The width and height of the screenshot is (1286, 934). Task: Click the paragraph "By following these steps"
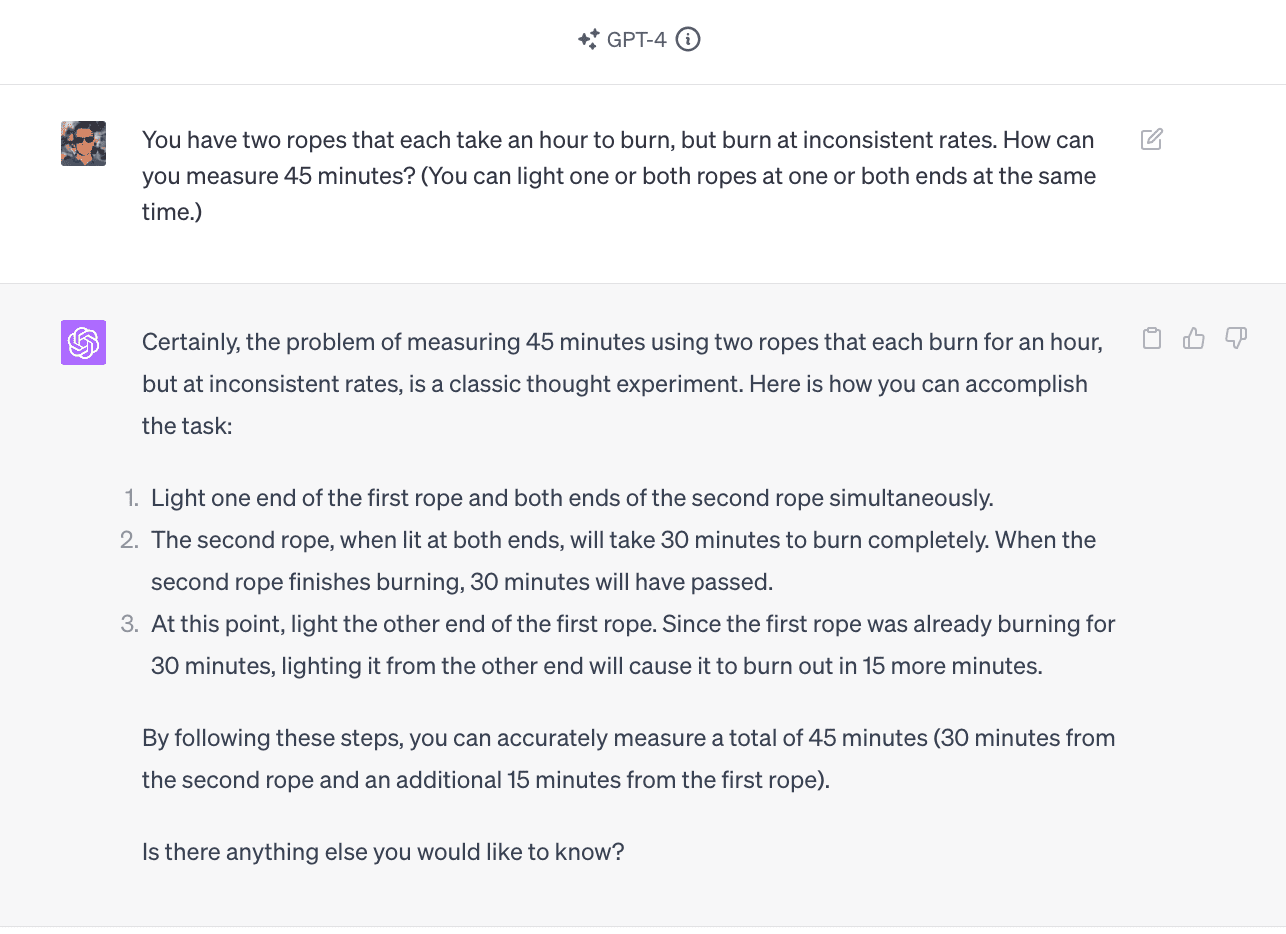pyautogui.click(x=628, y=759)
